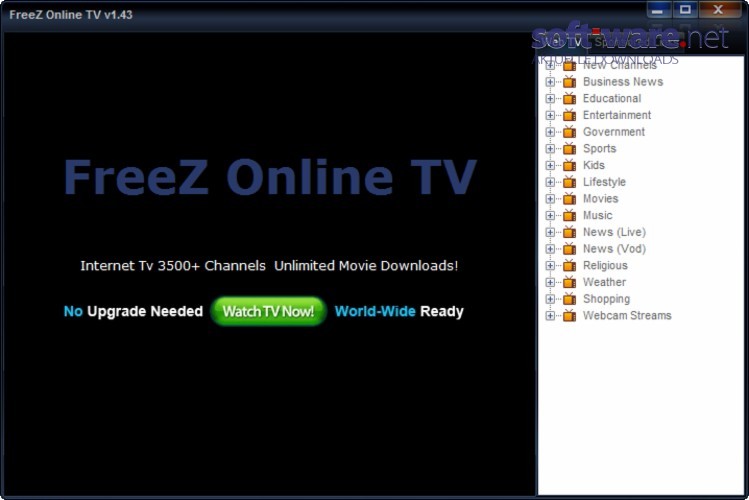Click the TV icon beside New Channels
This screenshot has width=749, height=500.
pyautogui.click(x=569, y=65)
